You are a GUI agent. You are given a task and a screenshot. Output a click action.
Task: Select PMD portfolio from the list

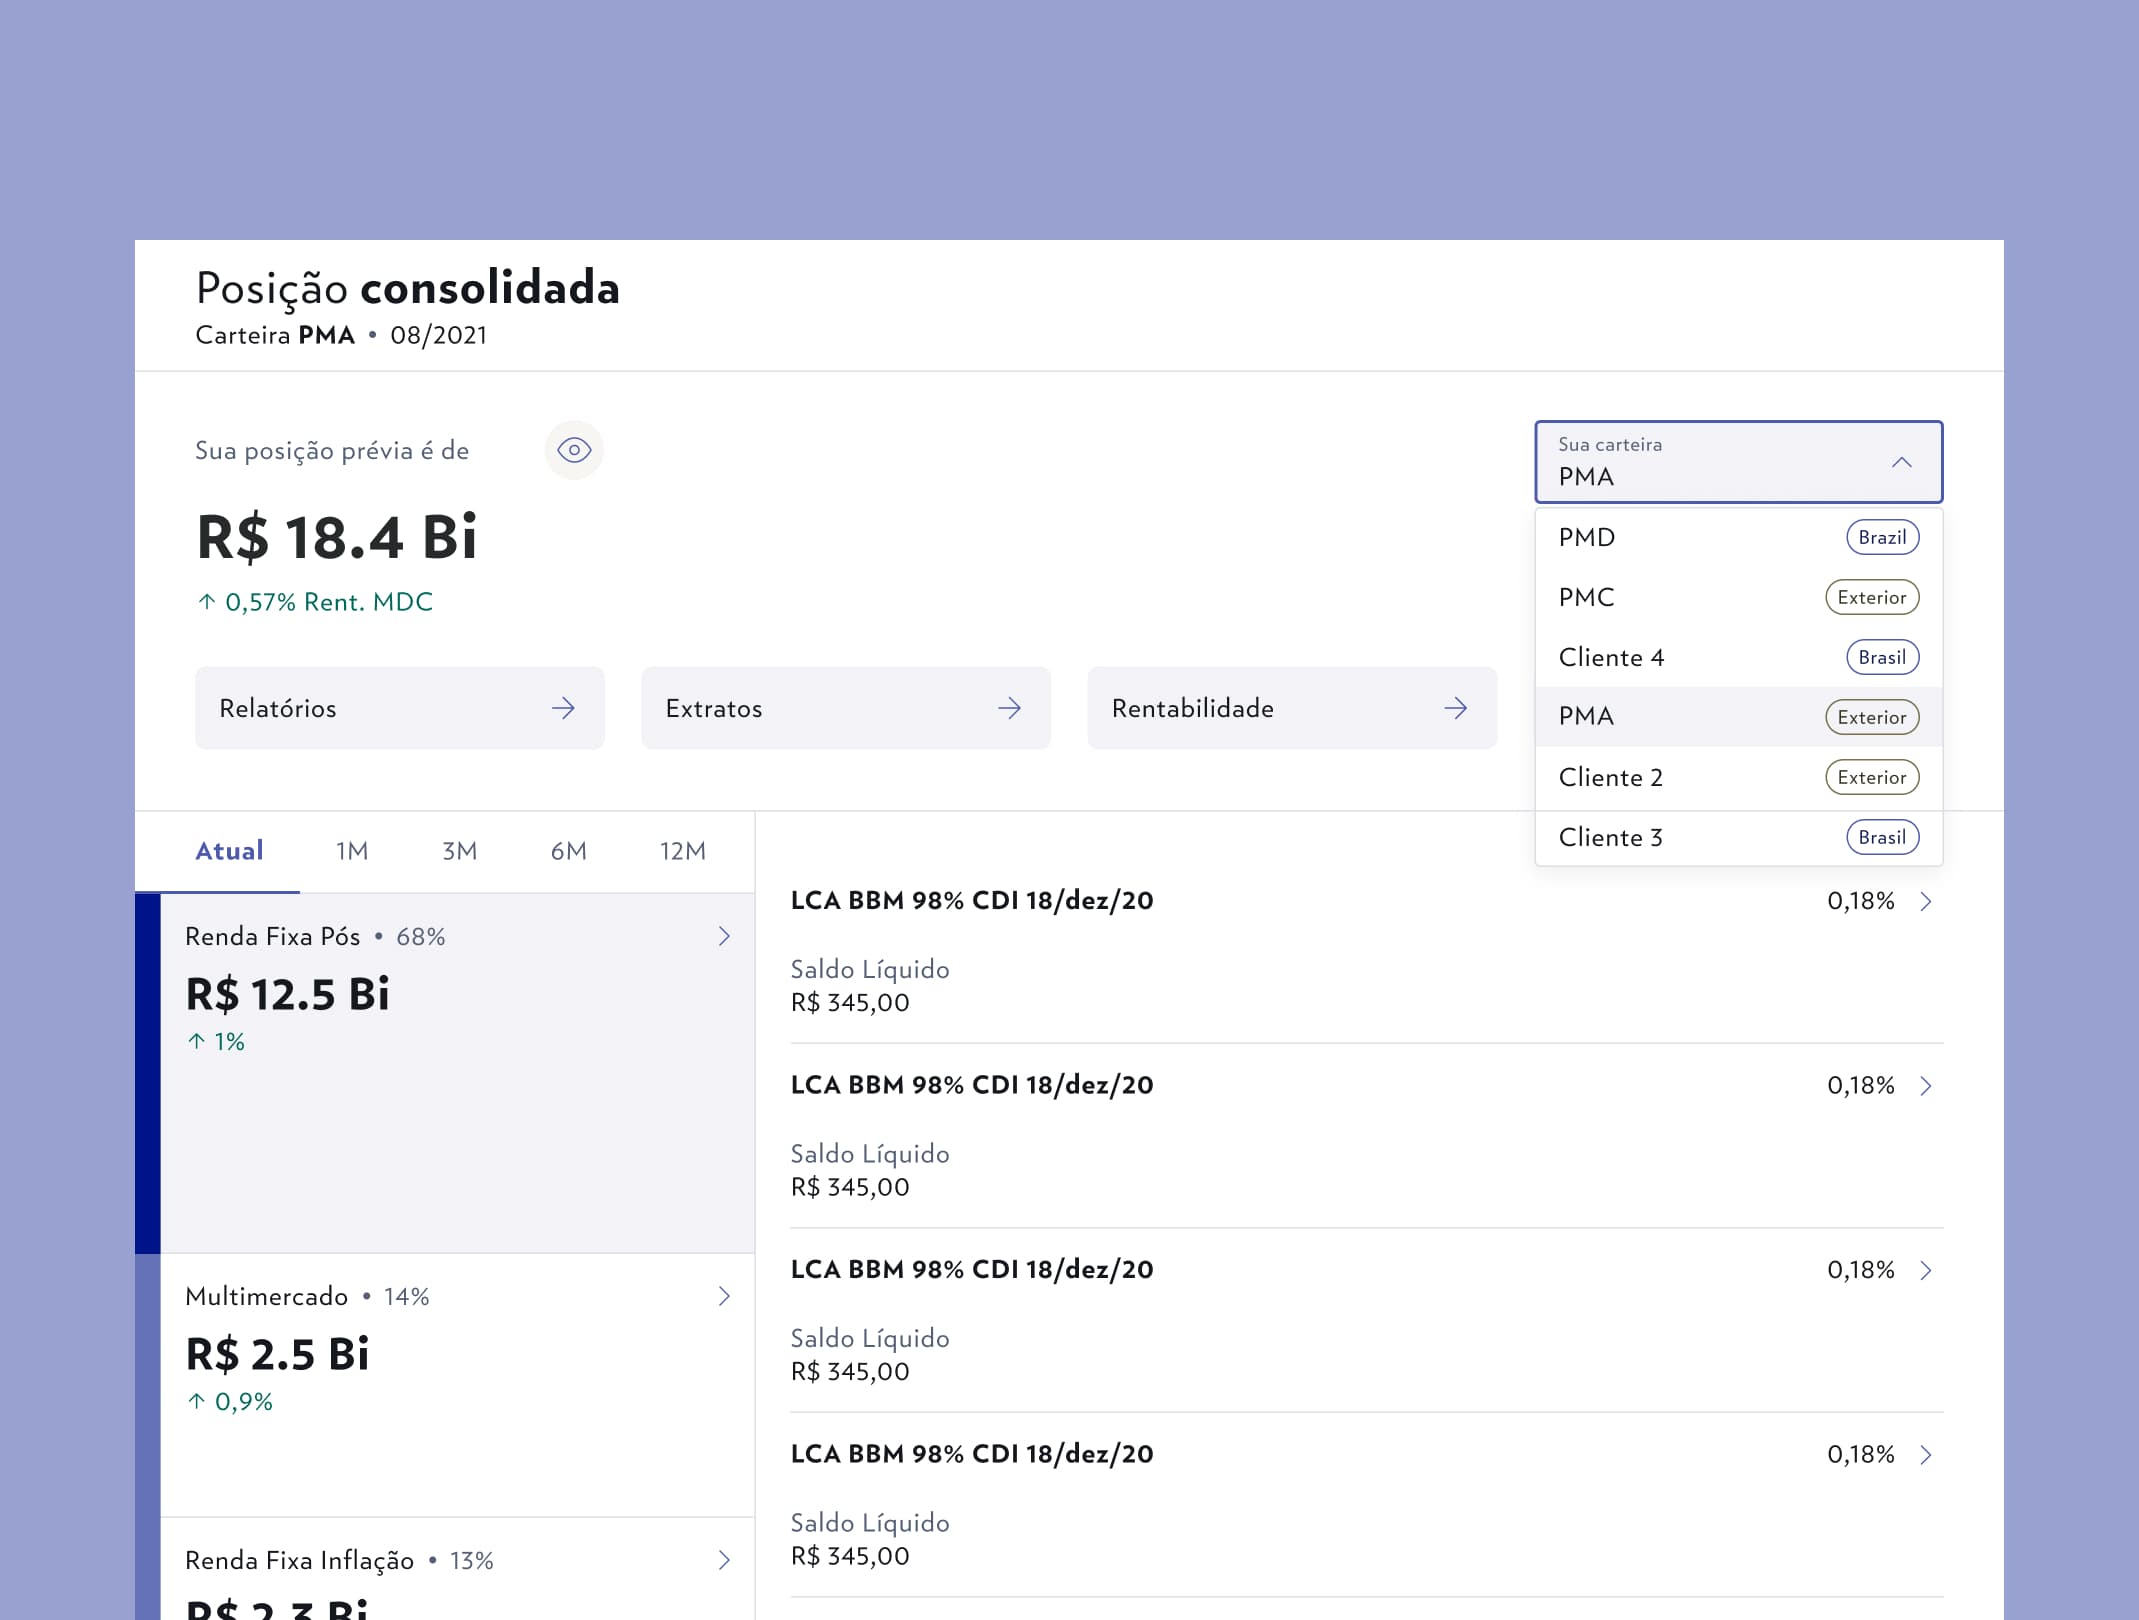point(1738,537)
